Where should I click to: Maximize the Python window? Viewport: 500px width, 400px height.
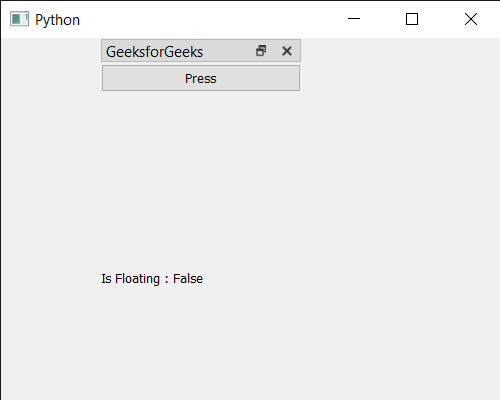point(412,19)
